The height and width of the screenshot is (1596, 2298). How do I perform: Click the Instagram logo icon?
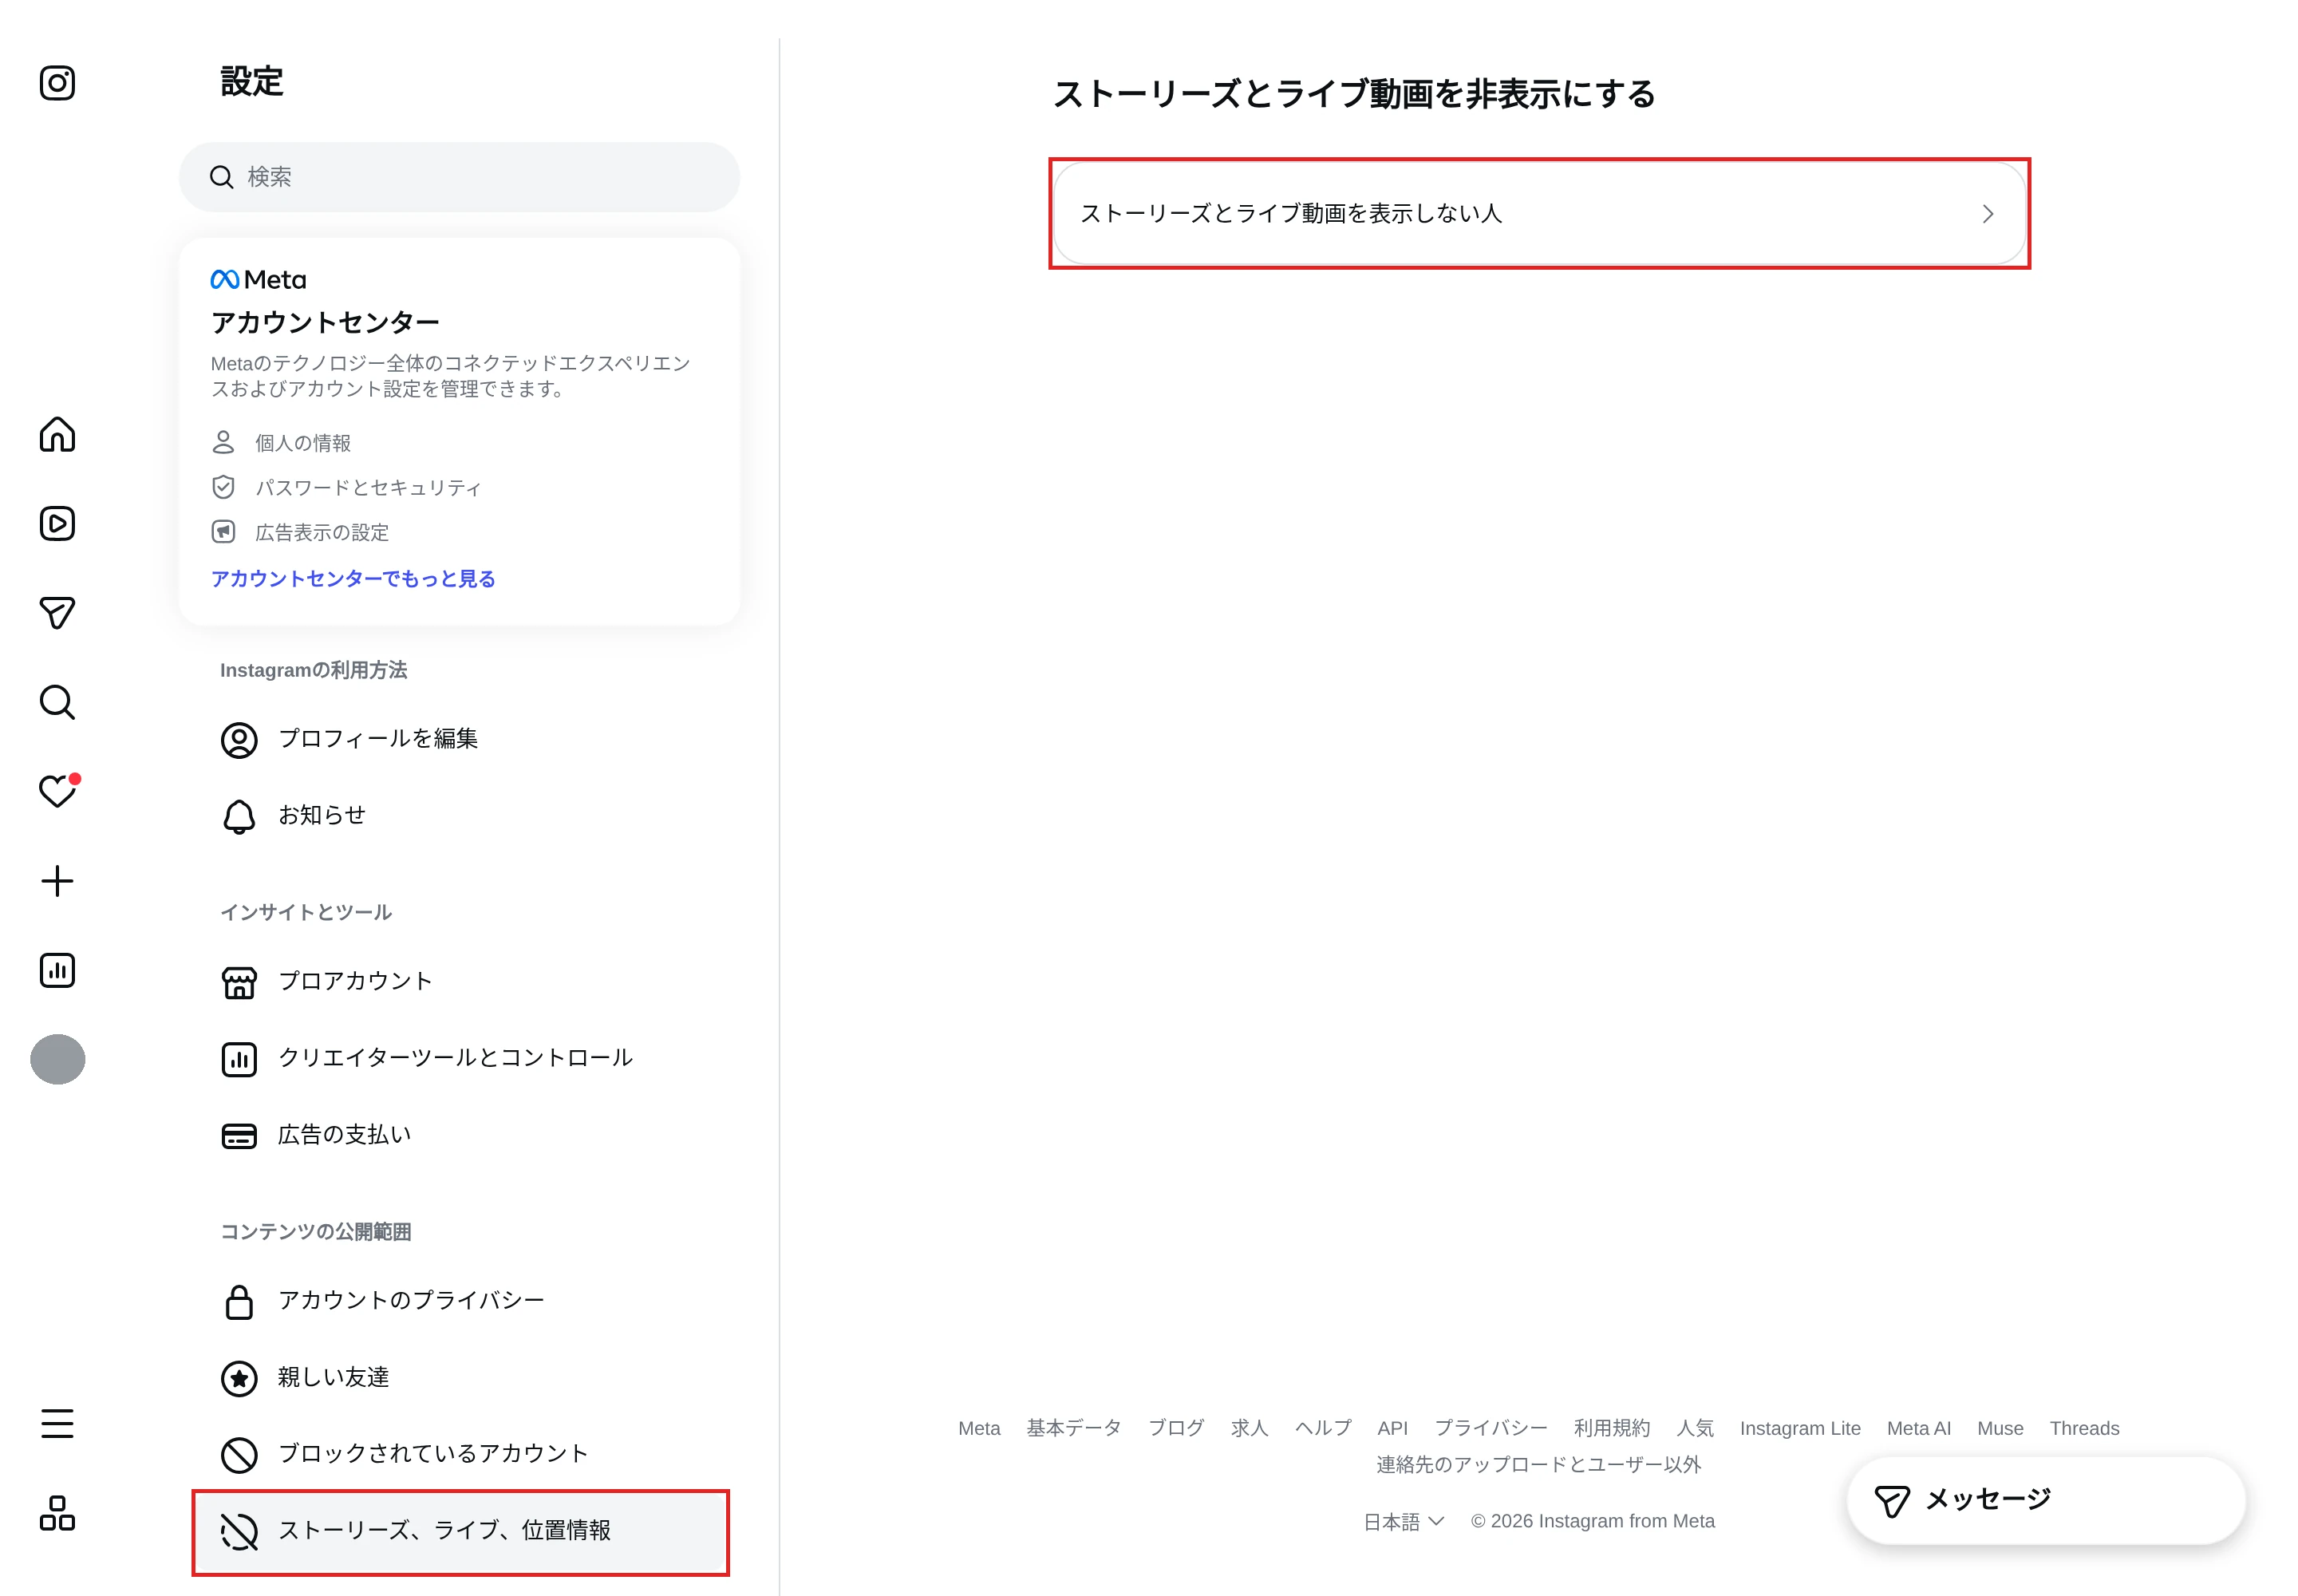57,83
